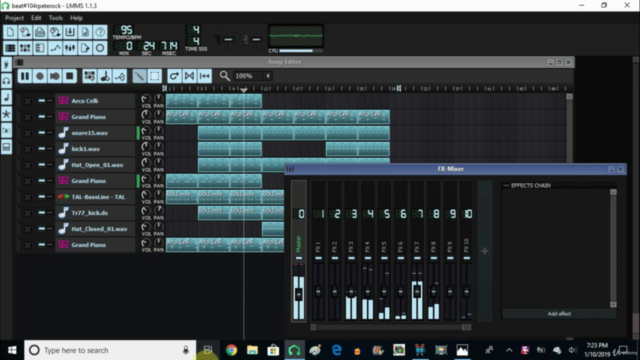The width and height of the screenshot is (640, 360).
Task: Mute the kick1.wav track
Action: point(42,149)
